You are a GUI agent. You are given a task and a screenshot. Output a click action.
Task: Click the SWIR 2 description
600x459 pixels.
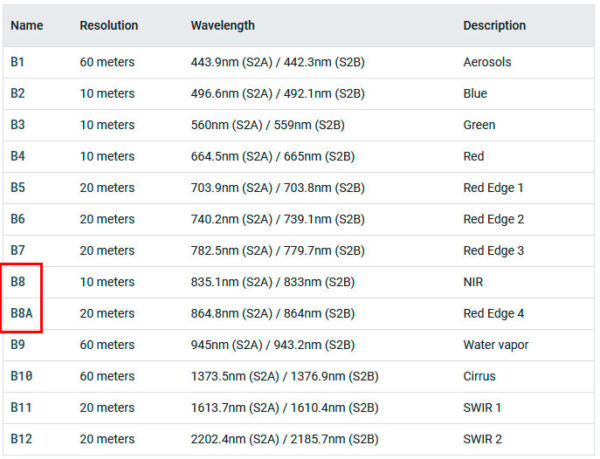coord(483,439)
